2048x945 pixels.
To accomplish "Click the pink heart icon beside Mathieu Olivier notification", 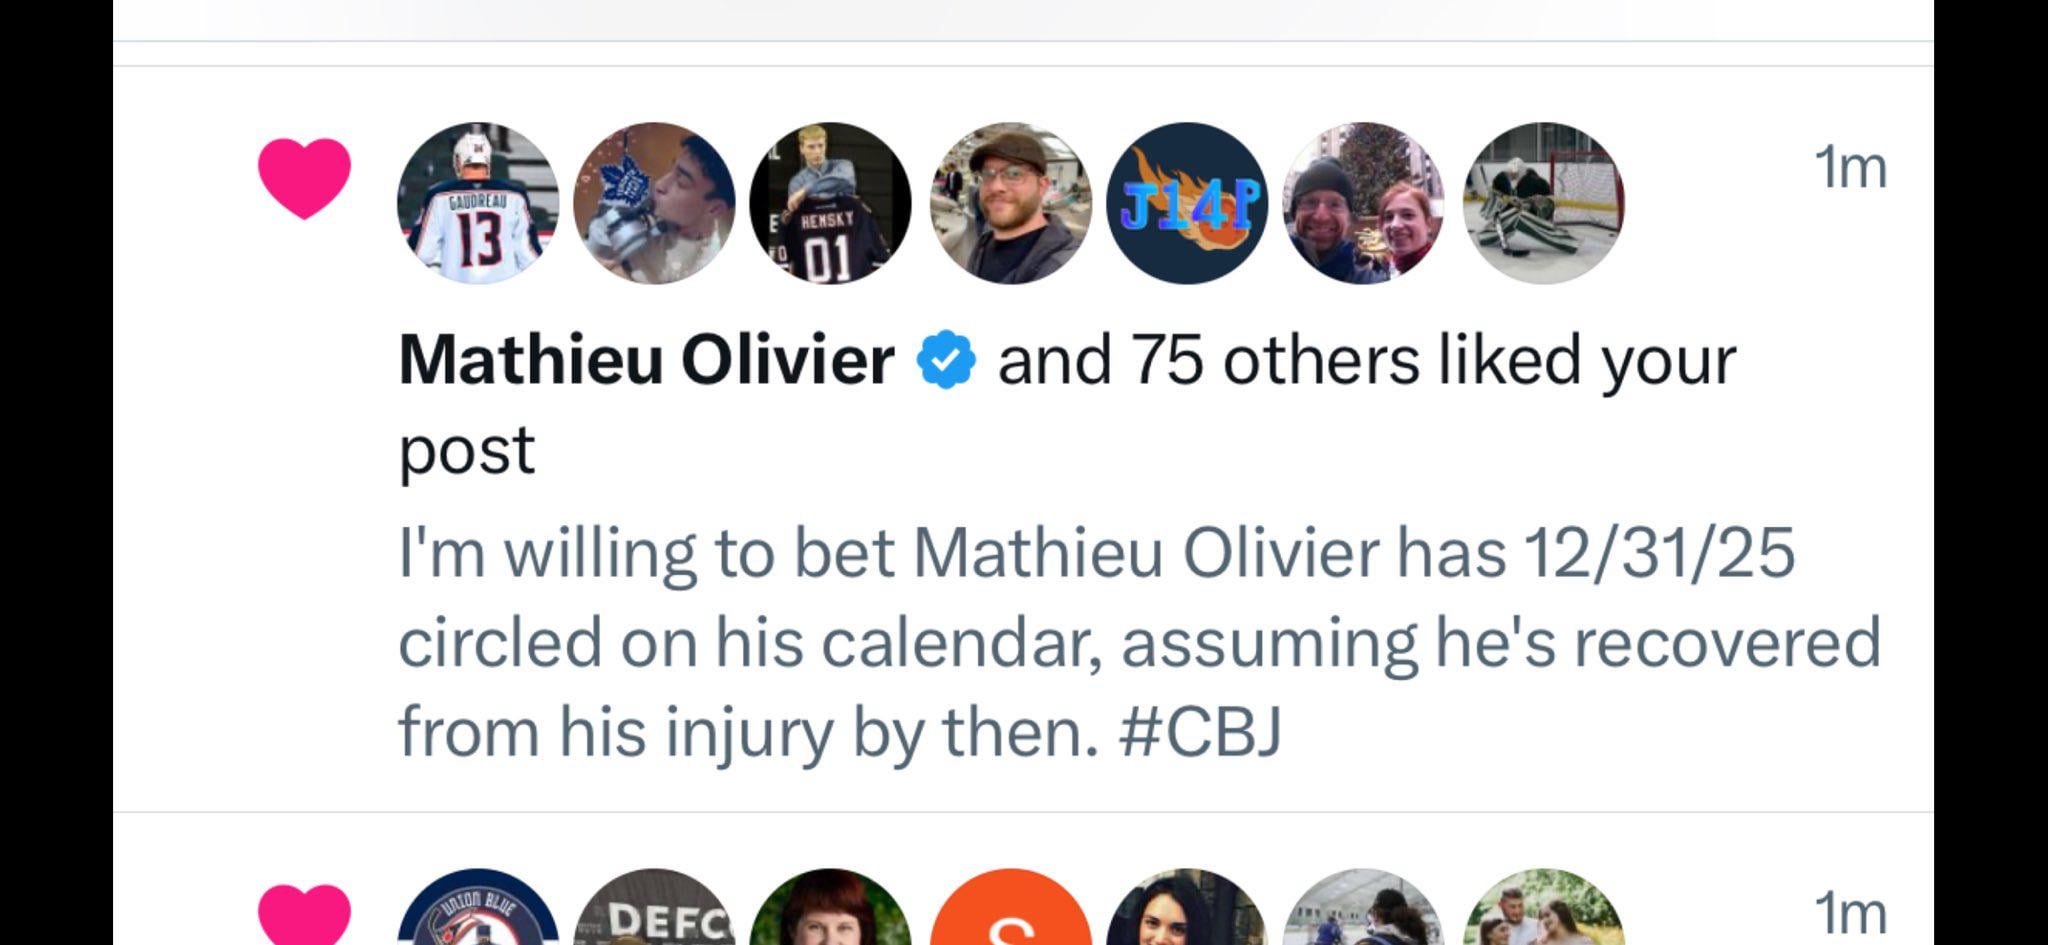I will [304, 178].
